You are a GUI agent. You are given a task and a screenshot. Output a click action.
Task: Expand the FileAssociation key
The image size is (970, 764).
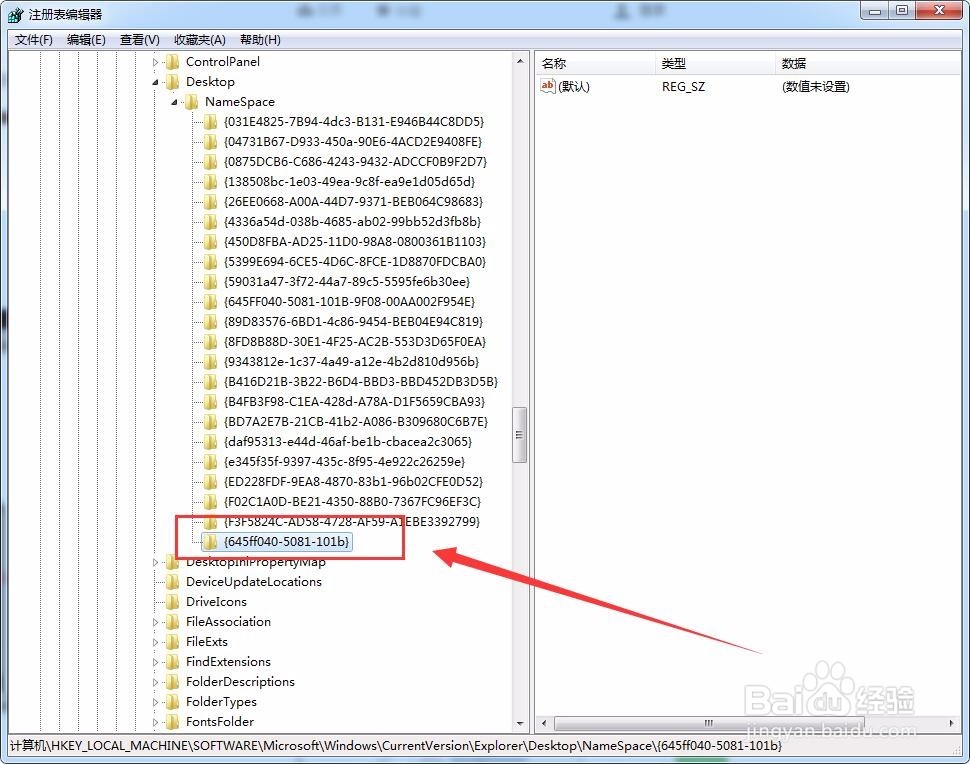155,622
